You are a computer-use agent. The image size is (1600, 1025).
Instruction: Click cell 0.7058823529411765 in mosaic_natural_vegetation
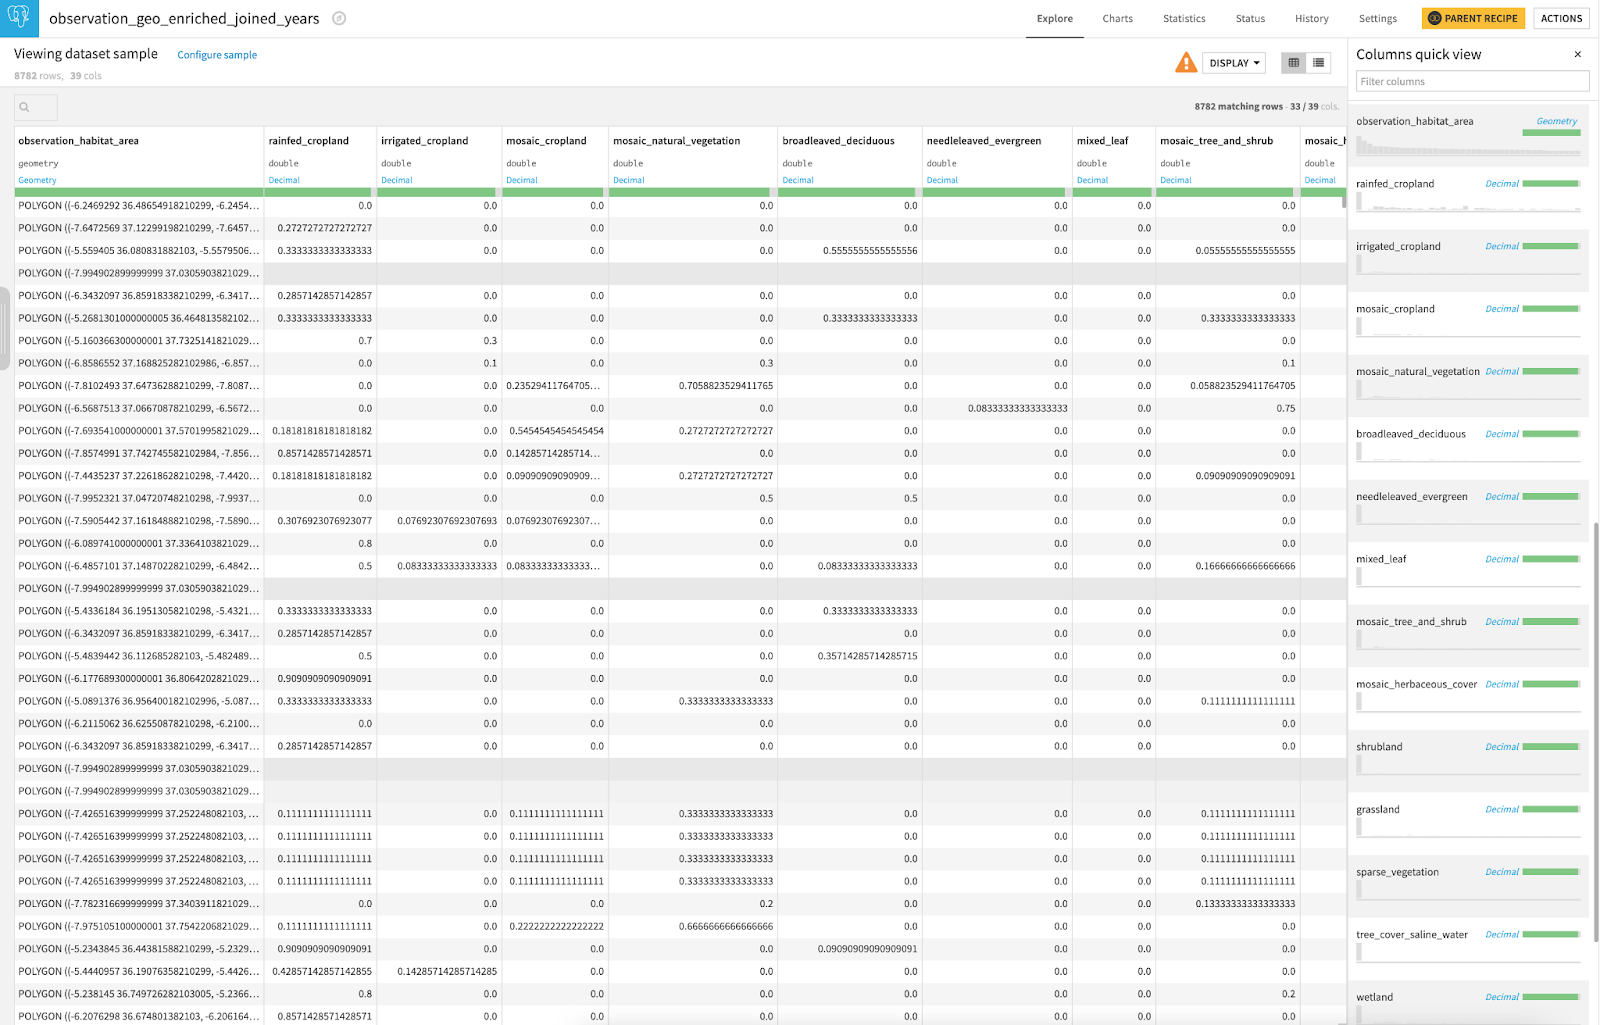pyautogui.click(x=693, y=386)
